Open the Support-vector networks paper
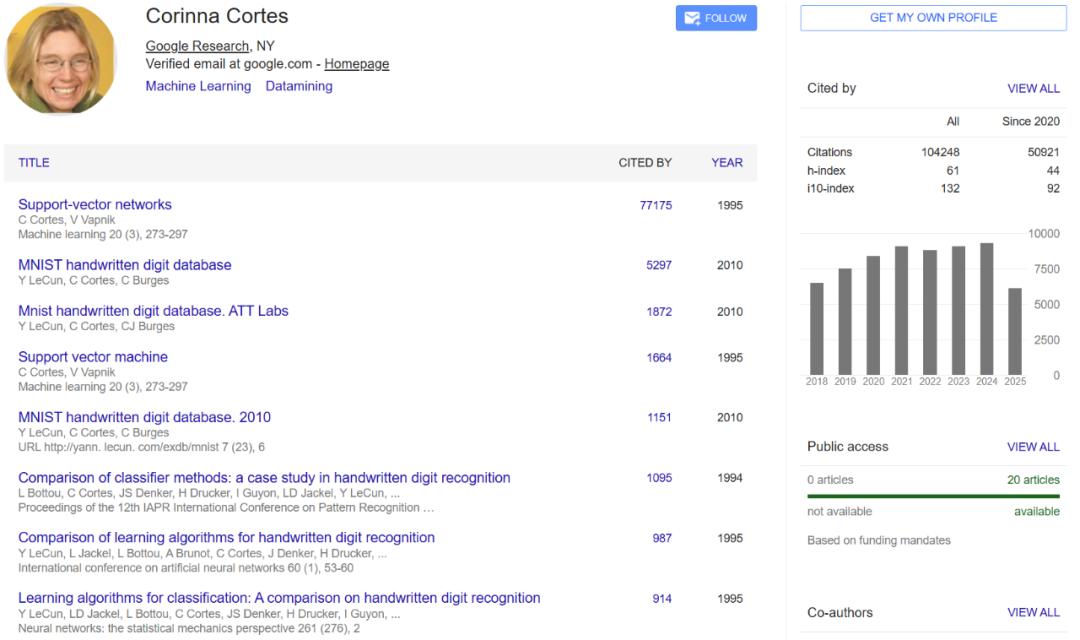The width and height of the screenshot is (1080, 640). point(95,205)
